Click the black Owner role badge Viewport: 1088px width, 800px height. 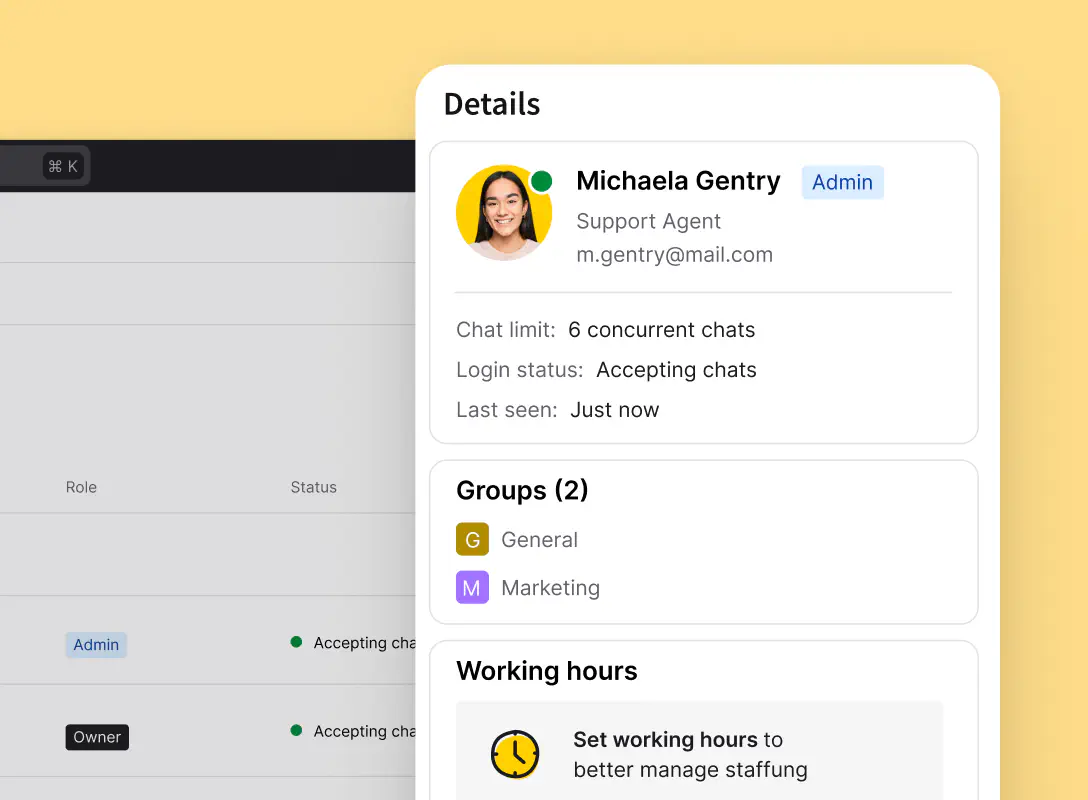pyautogui.click(x=96, y=736)
